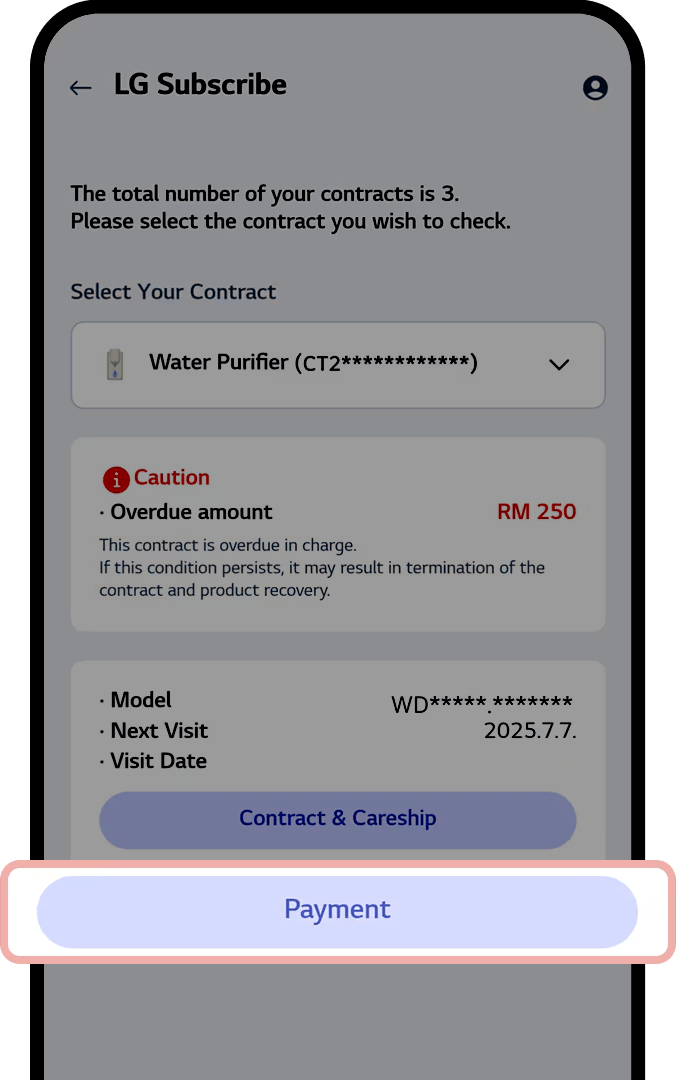
Task: Click the water purifier product icon
Action: 115,364
